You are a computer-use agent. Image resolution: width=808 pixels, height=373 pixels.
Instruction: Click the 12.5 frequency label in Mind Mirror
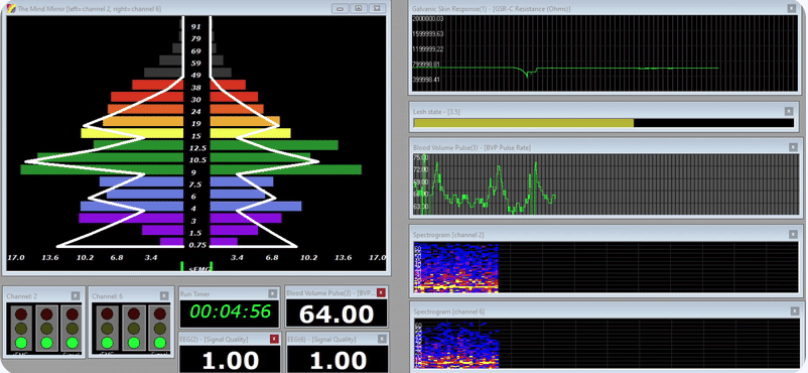tap(197, 148)
